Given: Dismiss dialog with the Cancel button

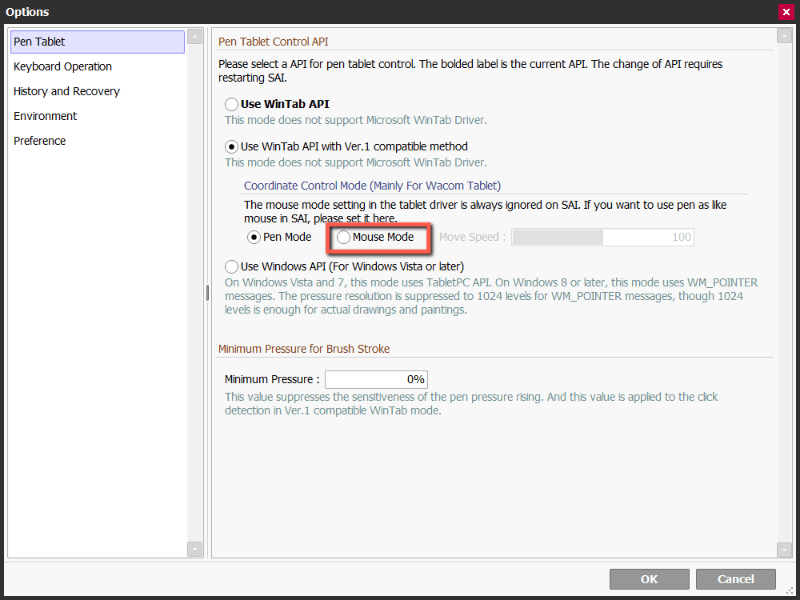Looking at the screenshot, I should [x=736, y=579].
